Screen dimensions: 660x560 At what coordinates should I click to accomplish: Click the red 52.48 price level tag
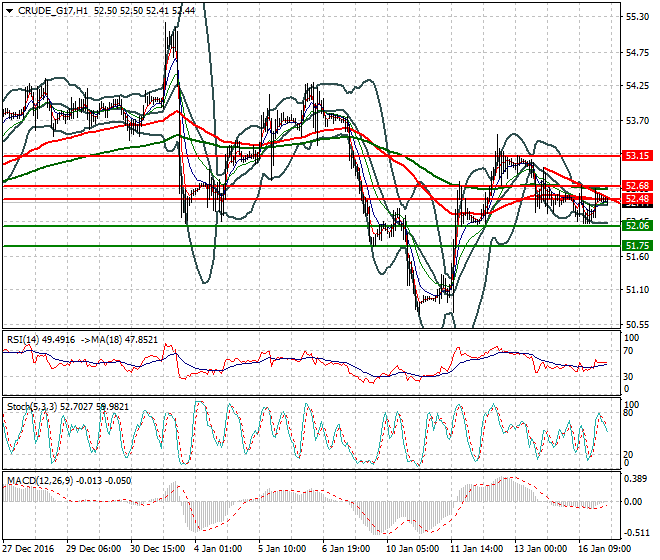[x=637, y=200]
